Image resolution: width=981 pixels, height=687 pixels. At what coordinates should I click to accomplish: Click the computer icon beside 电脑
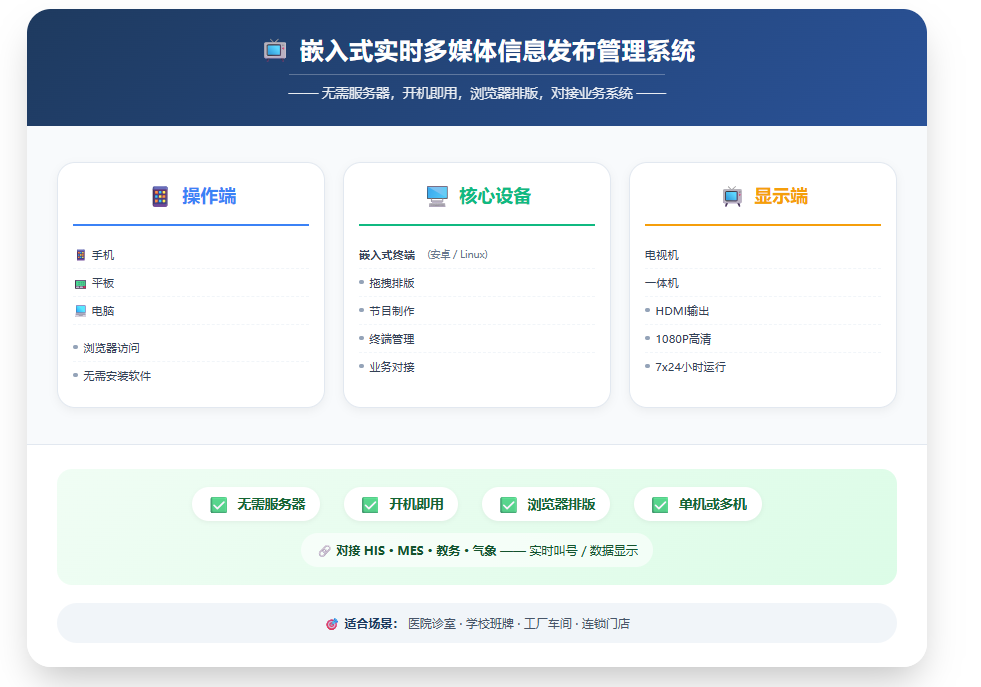81,311
